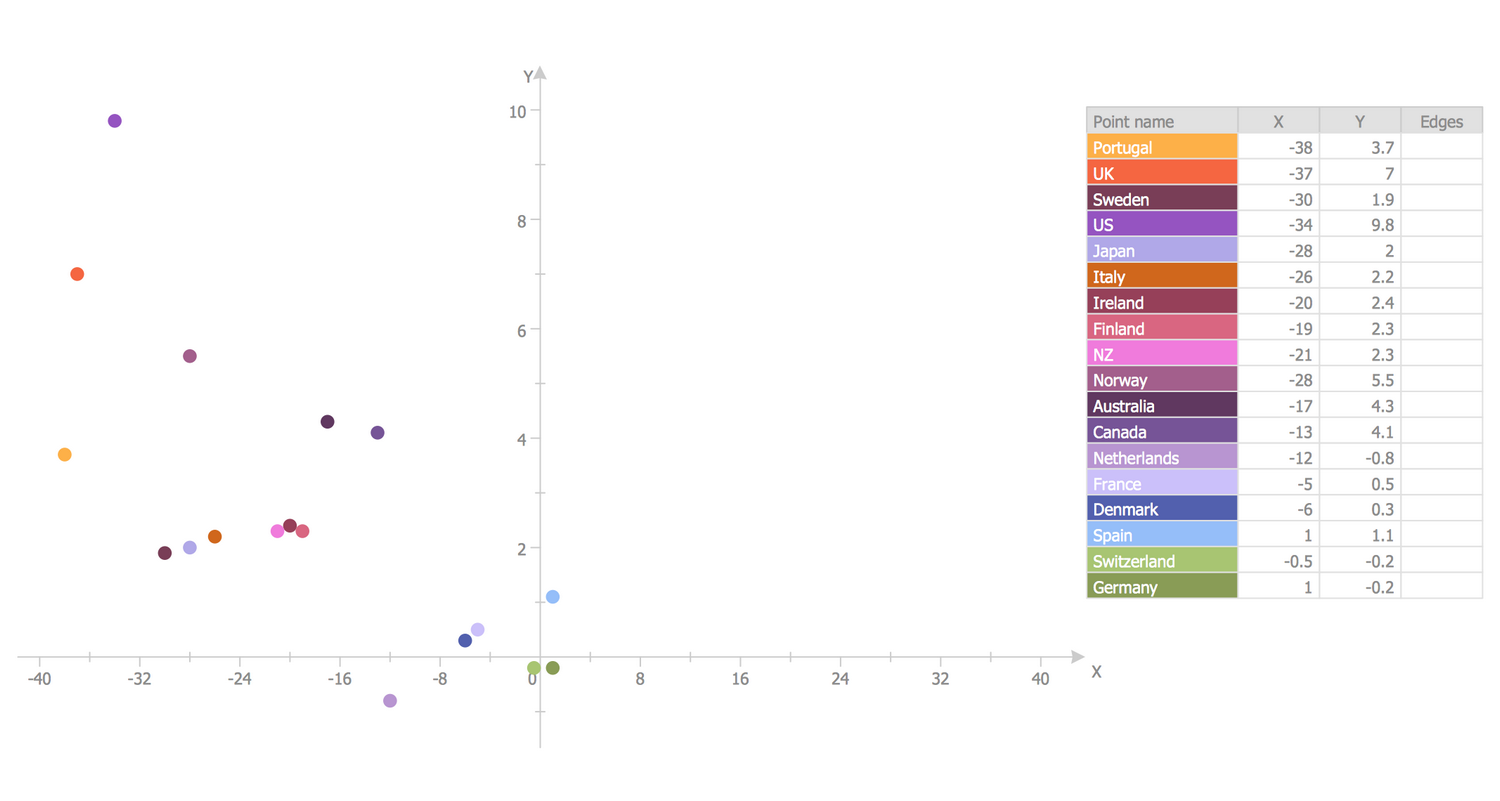This screenshot has width=1500, height=801.
Task: Click the -40 tick label on the X axis
Action: [39, 679]
